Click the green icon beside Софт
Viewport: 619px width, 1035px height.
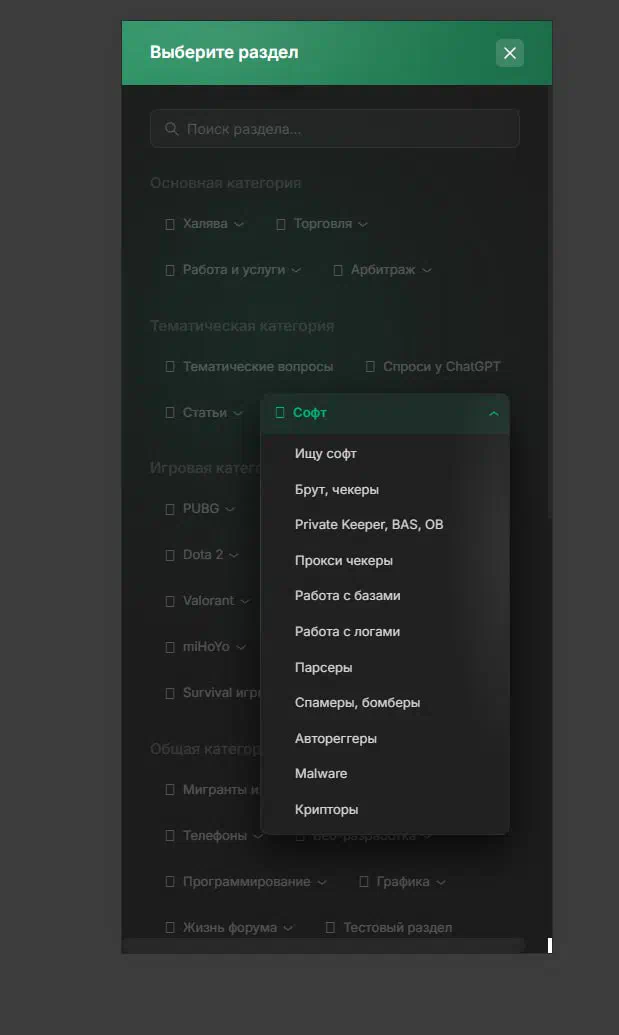[280, 413]
